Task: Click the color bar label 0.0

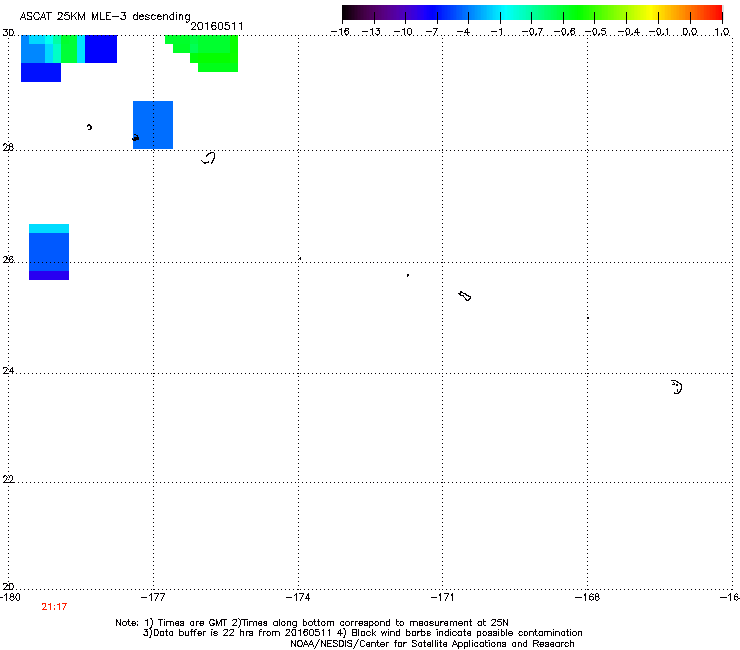Action: (x=690, y=32)
